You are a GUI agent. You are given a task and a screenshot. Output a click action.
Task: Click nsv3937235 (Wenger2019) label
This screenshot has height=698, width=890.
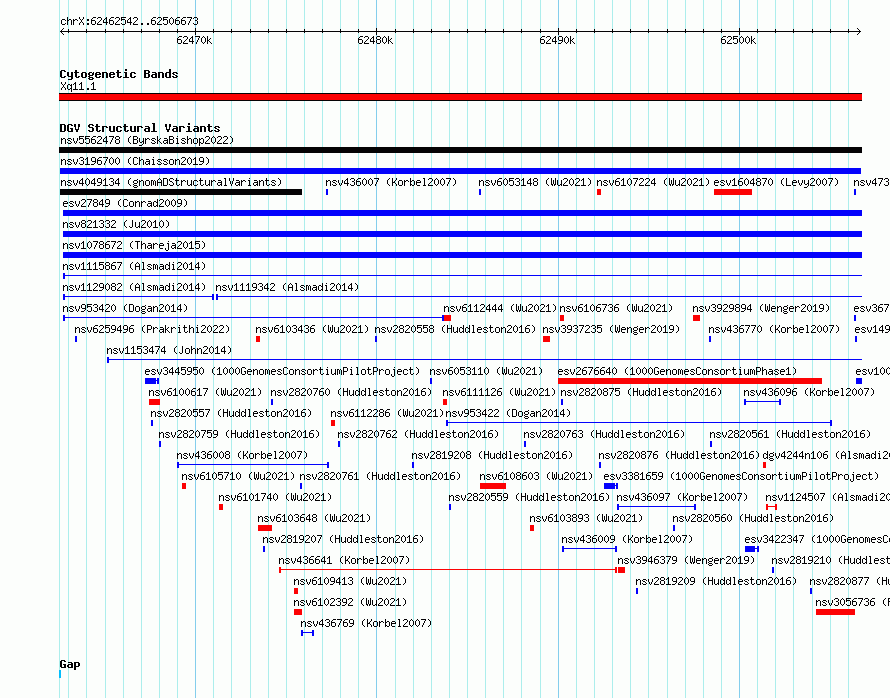click(x=611, y=329)
